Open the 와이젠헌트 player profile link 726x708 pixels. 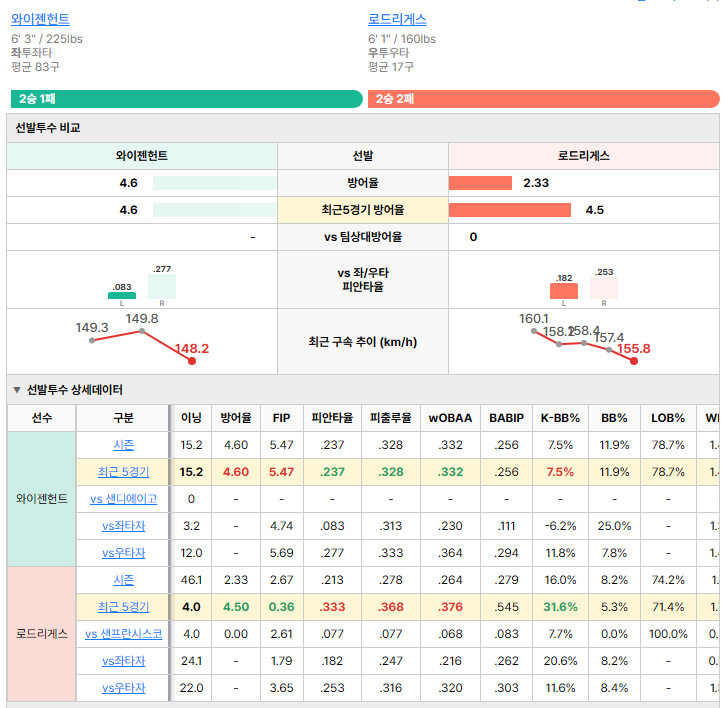click(40, 19)
